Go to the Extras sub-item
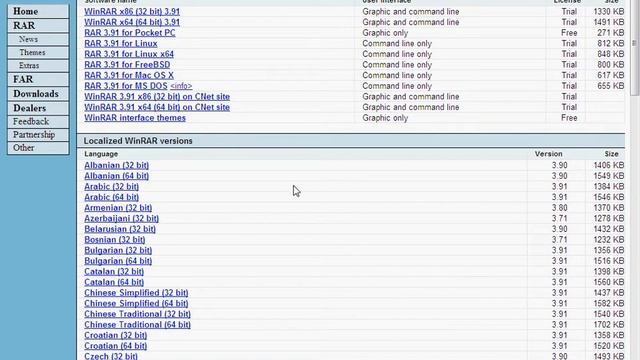Image resolution: width=640 pixels, height=360 pixels. [x=38, y=66]
